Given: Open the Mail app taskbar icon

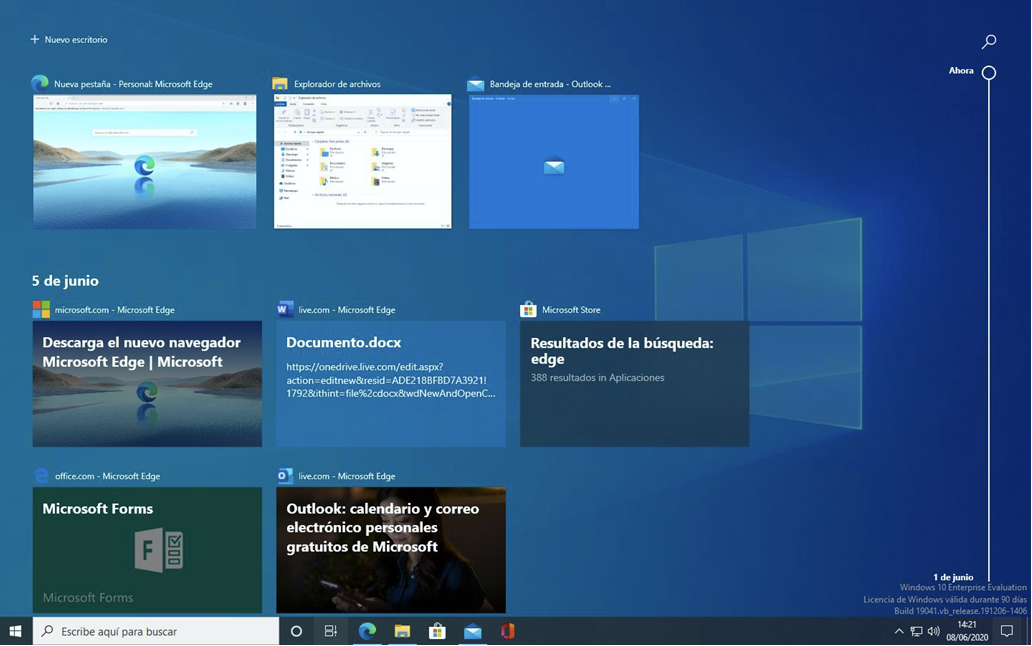Looking at the screenshot, I should click(x=472, y=631).
